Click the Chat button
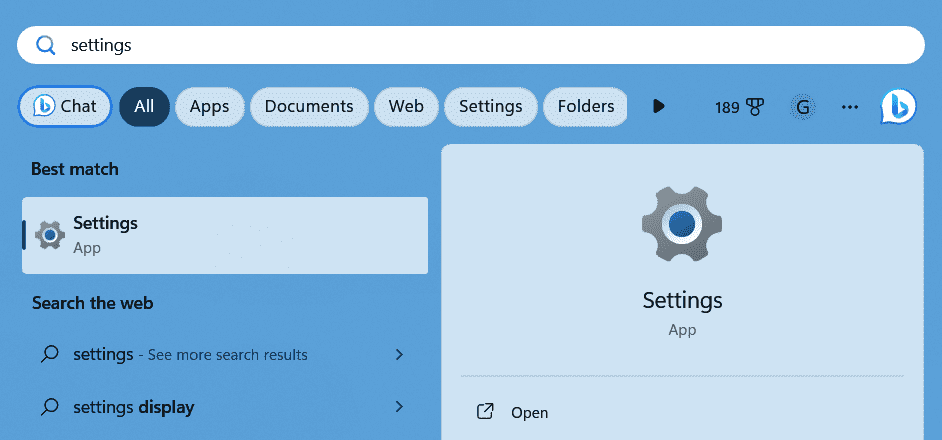Screen dimensions: 942x440 65,106
